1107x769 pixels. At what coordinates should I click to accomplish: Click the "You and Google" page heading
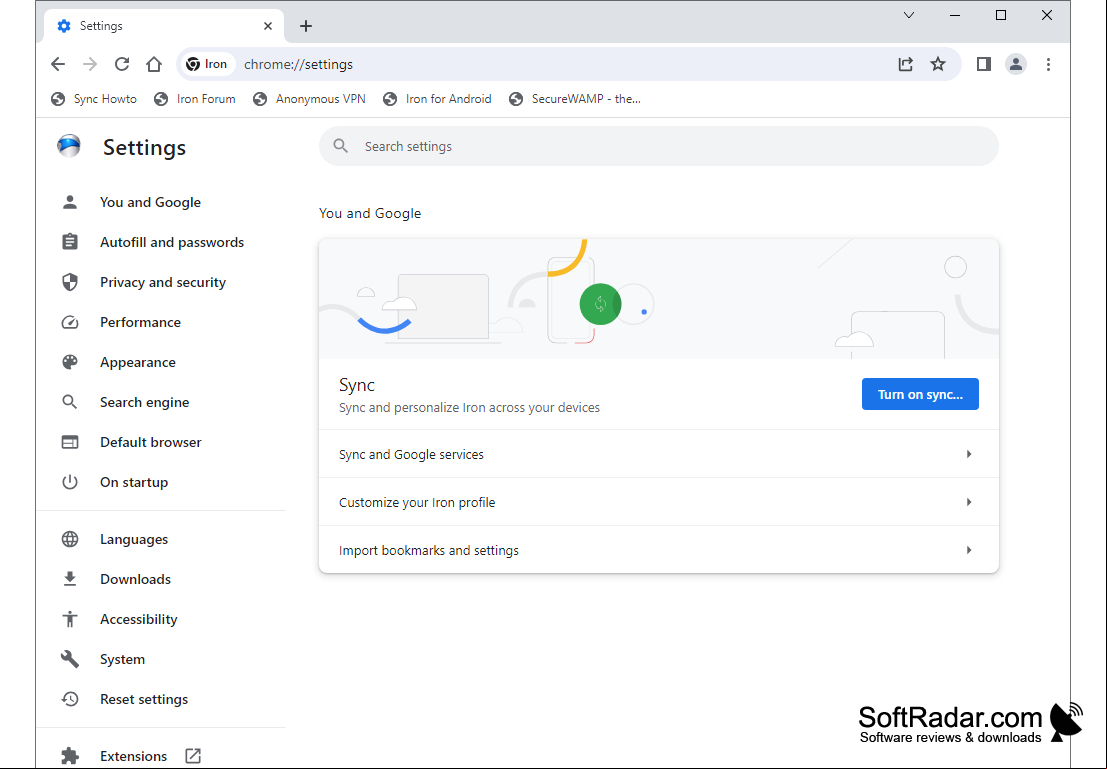click(370, 213)
